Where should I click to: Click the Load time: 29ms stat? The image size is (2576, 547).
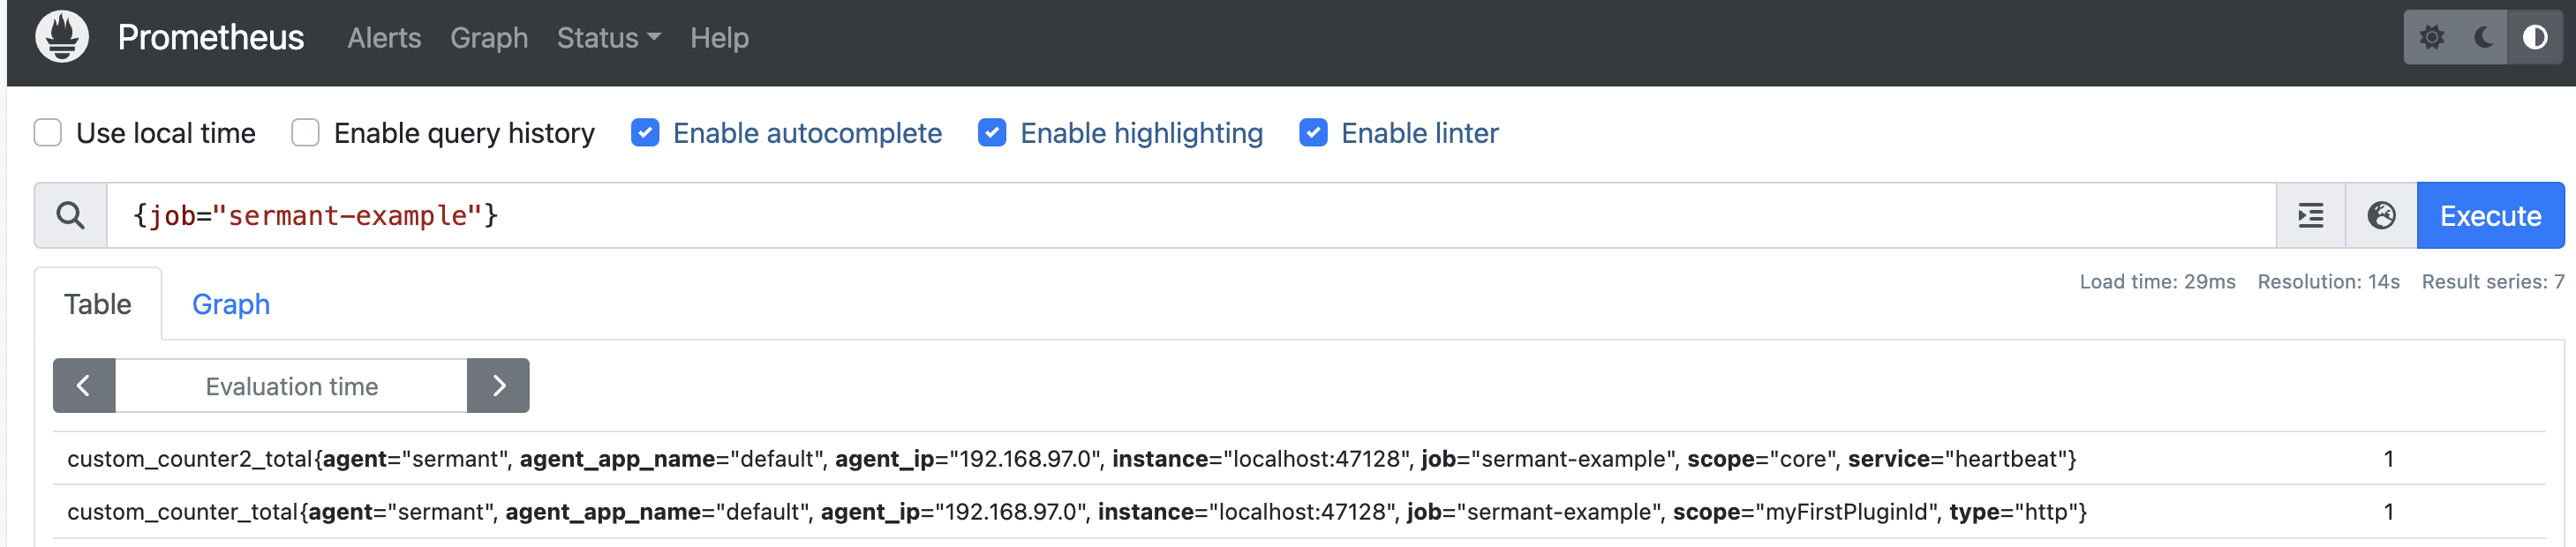click(2157, 282)
